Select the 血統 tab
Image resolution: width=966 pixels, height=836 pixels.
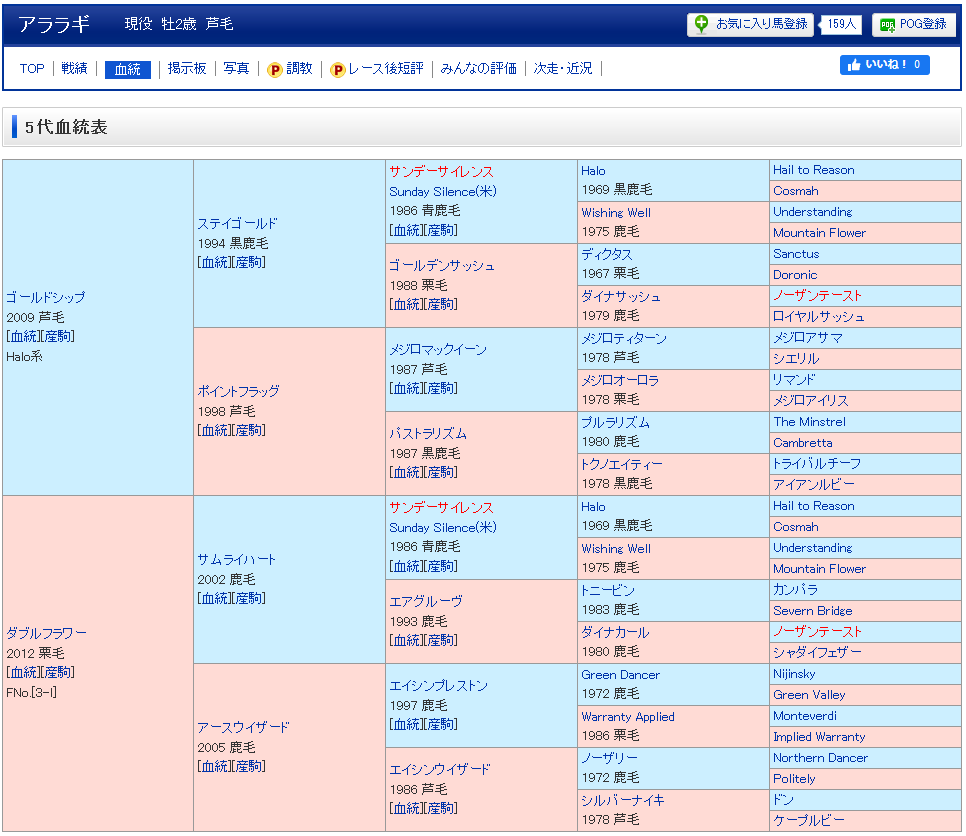128,69
